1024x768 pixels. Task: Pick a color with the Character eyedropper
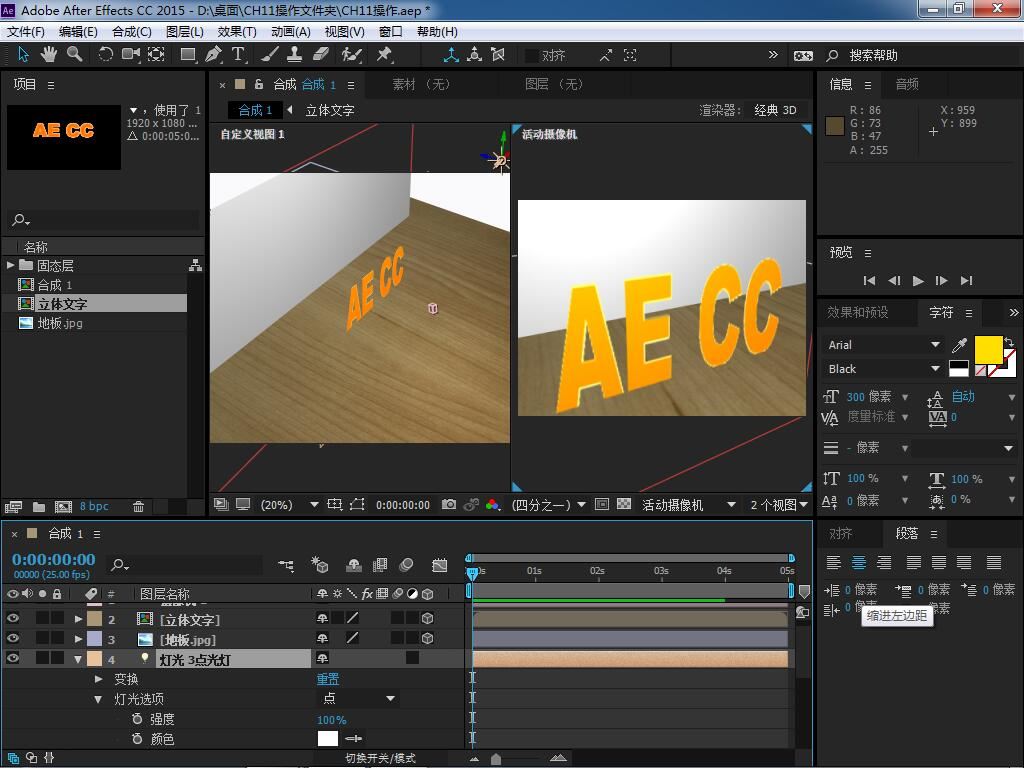(959, 345)
